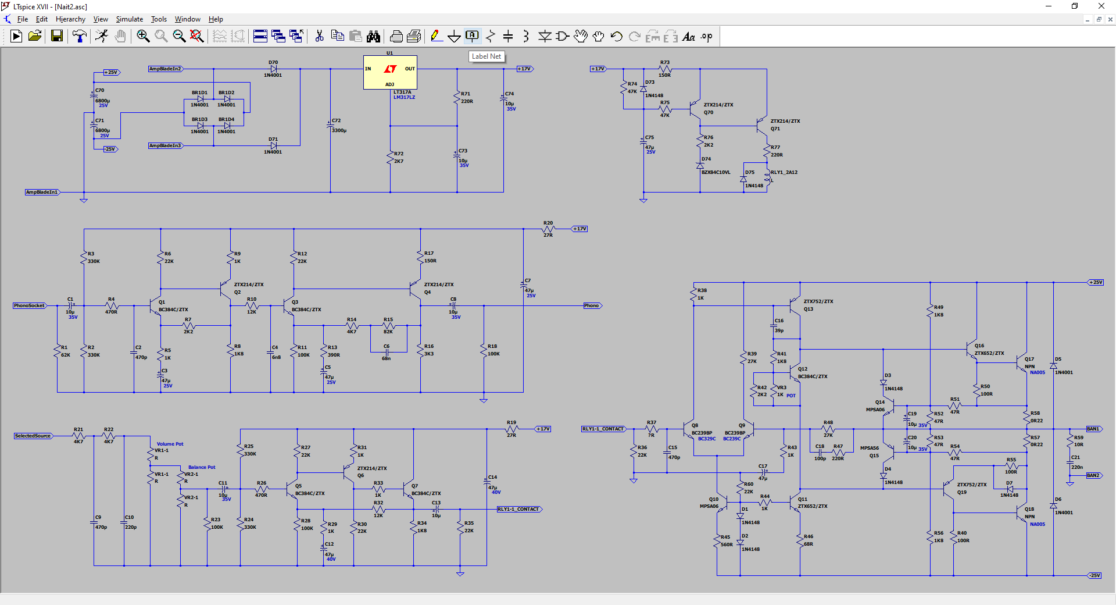Place a ground symbol
1116x605 pixels.
tap(456, 38)
